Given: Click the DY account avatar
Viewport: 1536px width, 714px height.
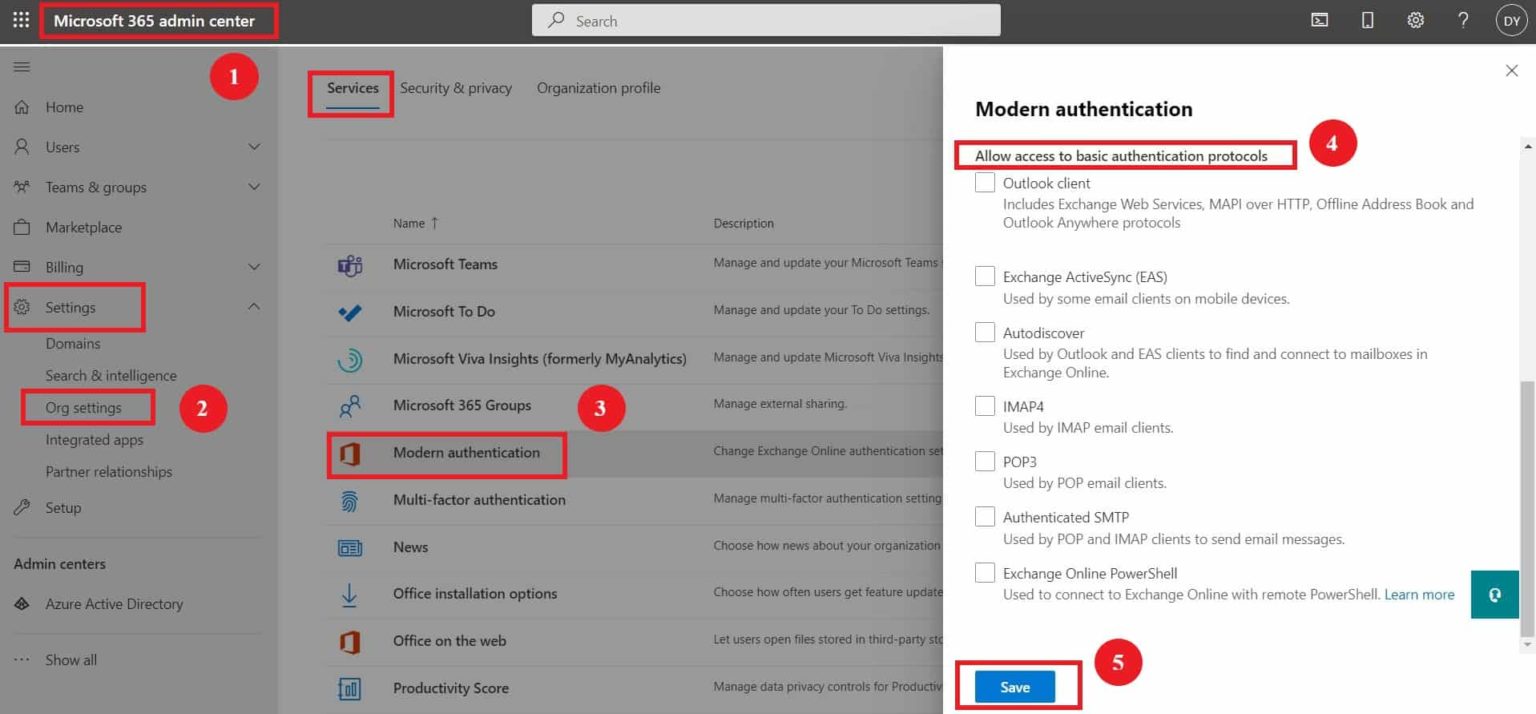Looking at the screenshot, I should click(1511, 19).
